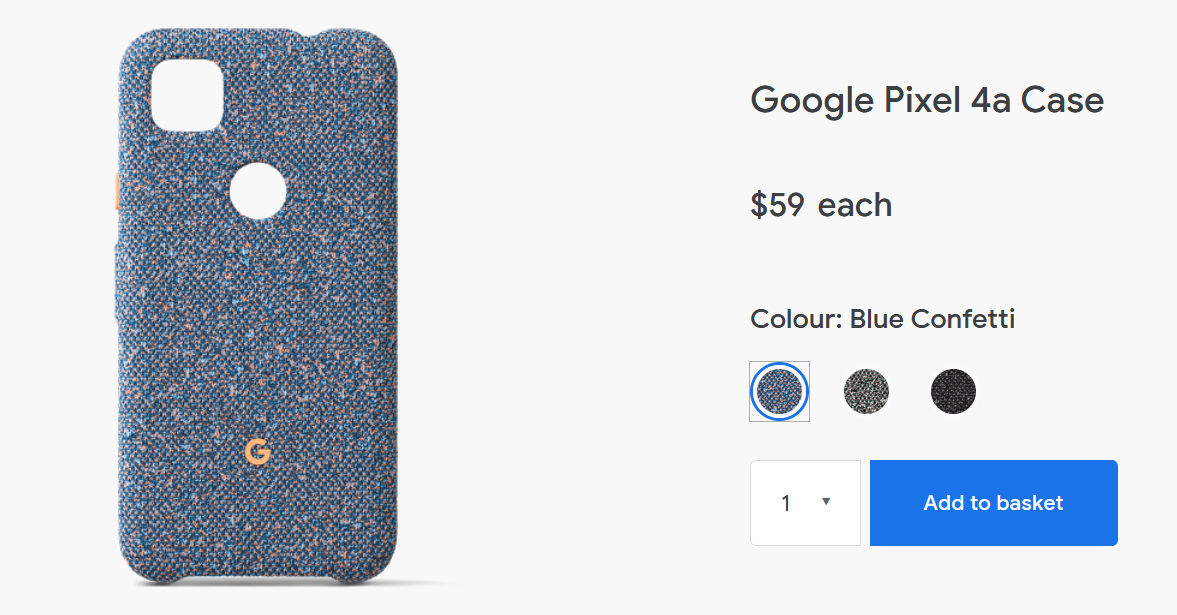Pick the black colour swatch
The height and width of the screenshot is (615, 1177).
point(953,391)
